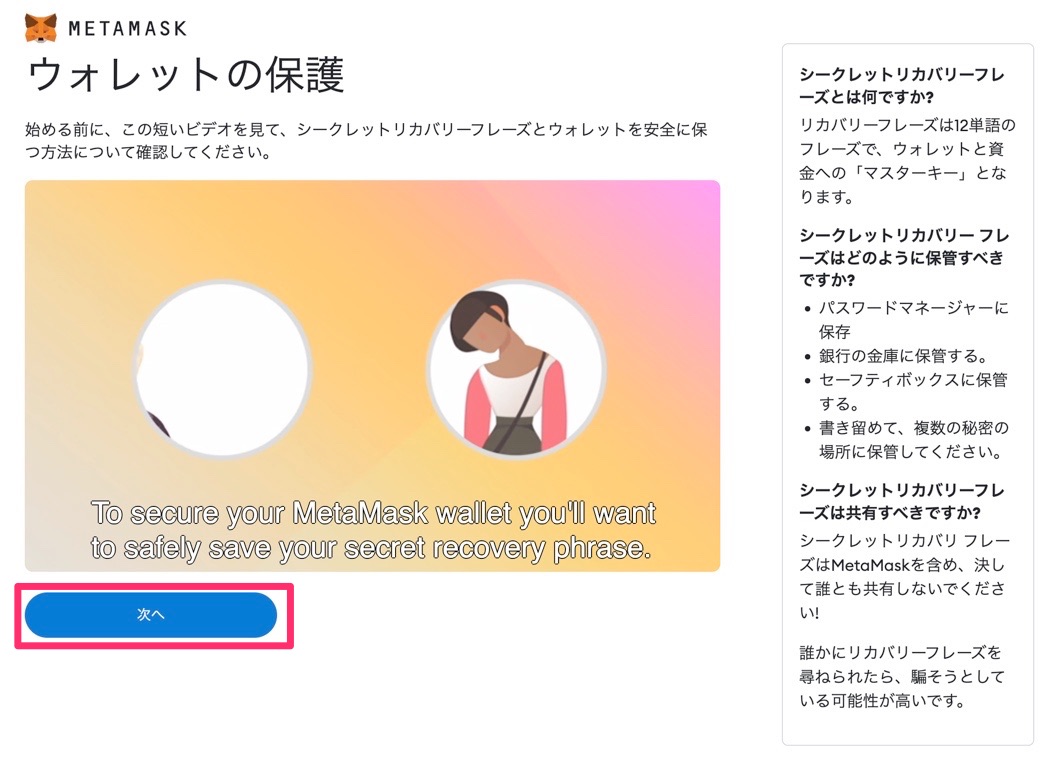Click the 12単語 recovery phrase explanation text
The height and width of the screenshot is (767, 1057).
click(x=907, y=161)
